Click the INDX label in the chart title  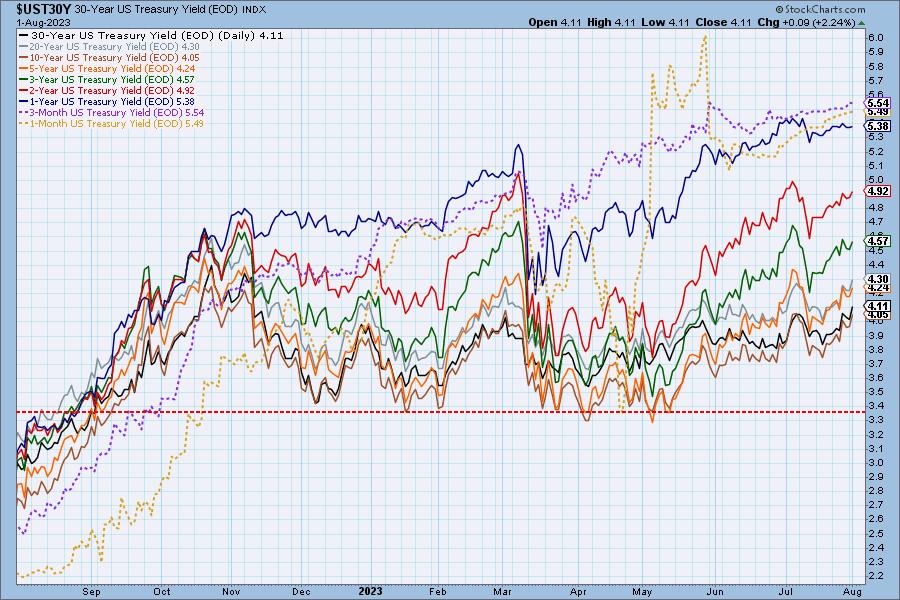tap(254, 10)
